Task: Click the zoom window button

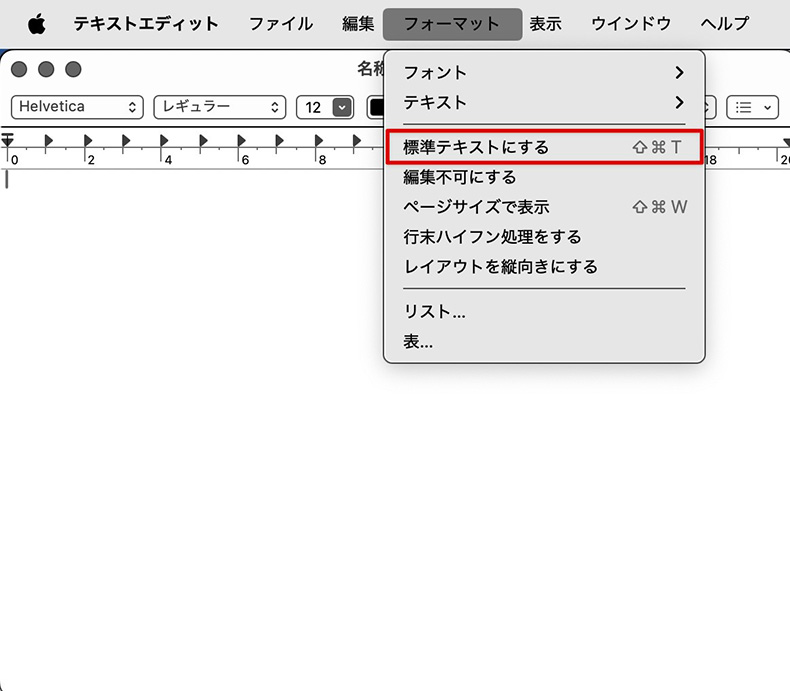Action: (73, 69)
